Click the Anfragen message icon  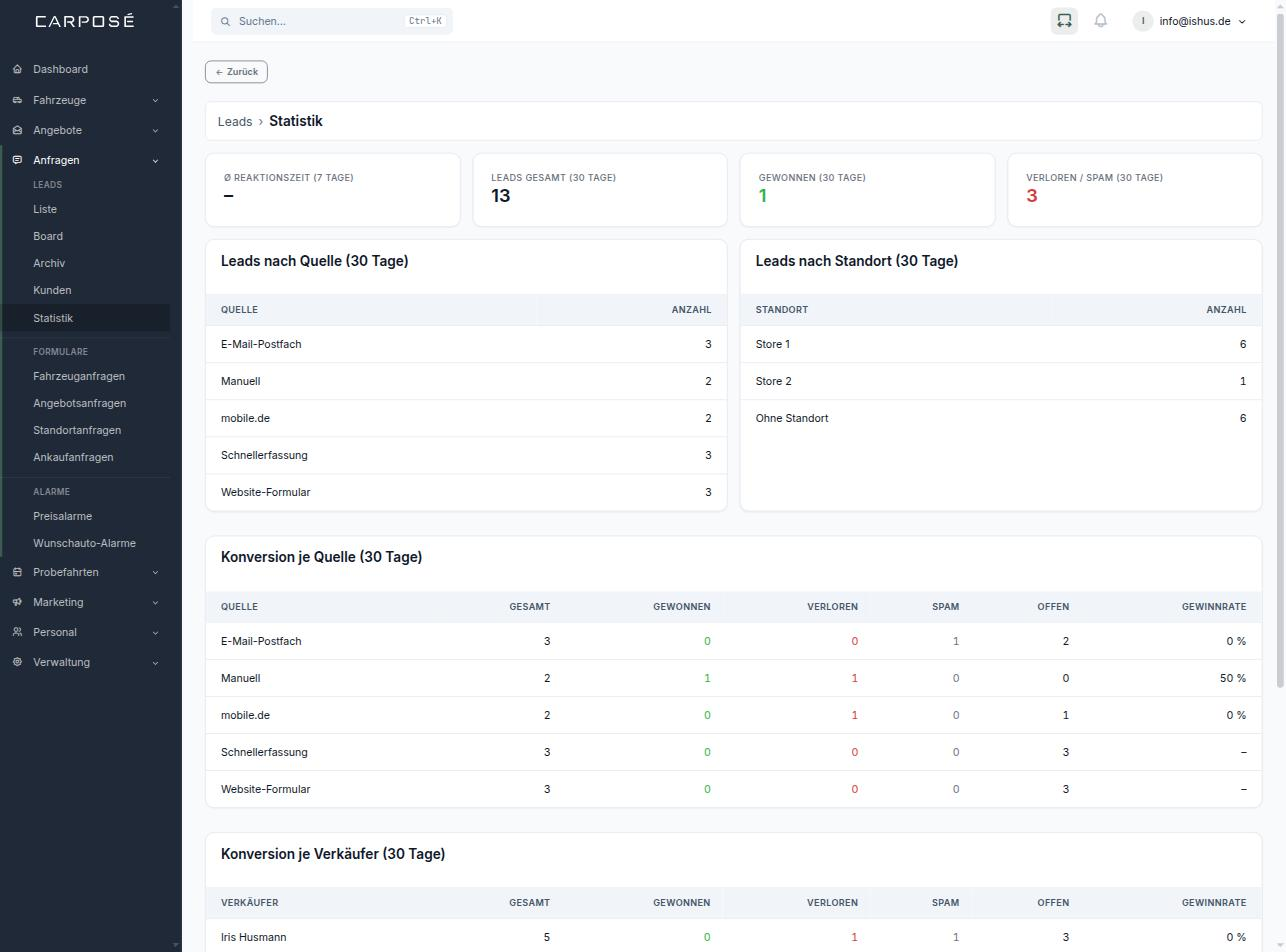click(17, 160)
